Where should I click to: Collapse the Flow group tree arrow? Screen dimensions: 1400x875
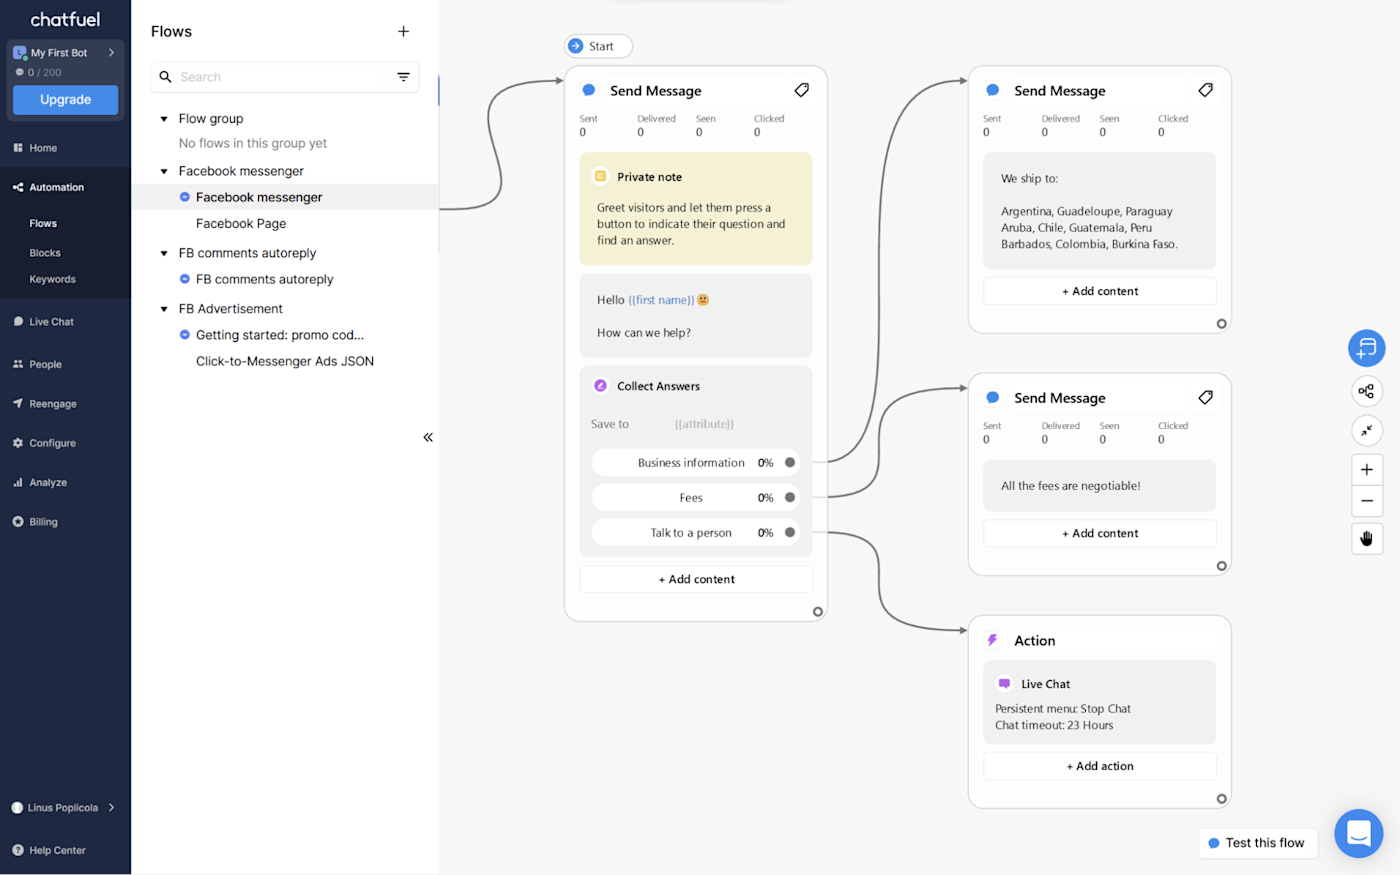coord(164,119)
